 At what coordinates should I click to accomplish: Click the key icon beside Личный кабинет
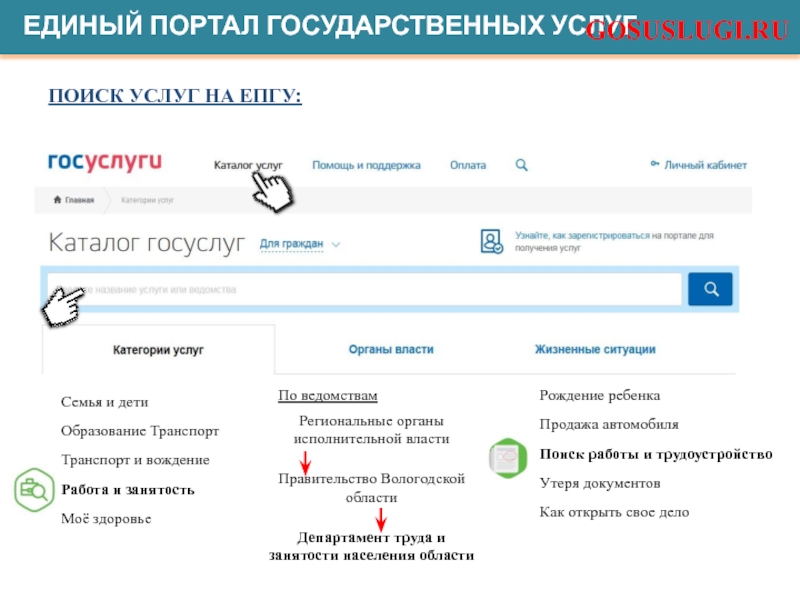coord(655,164)
